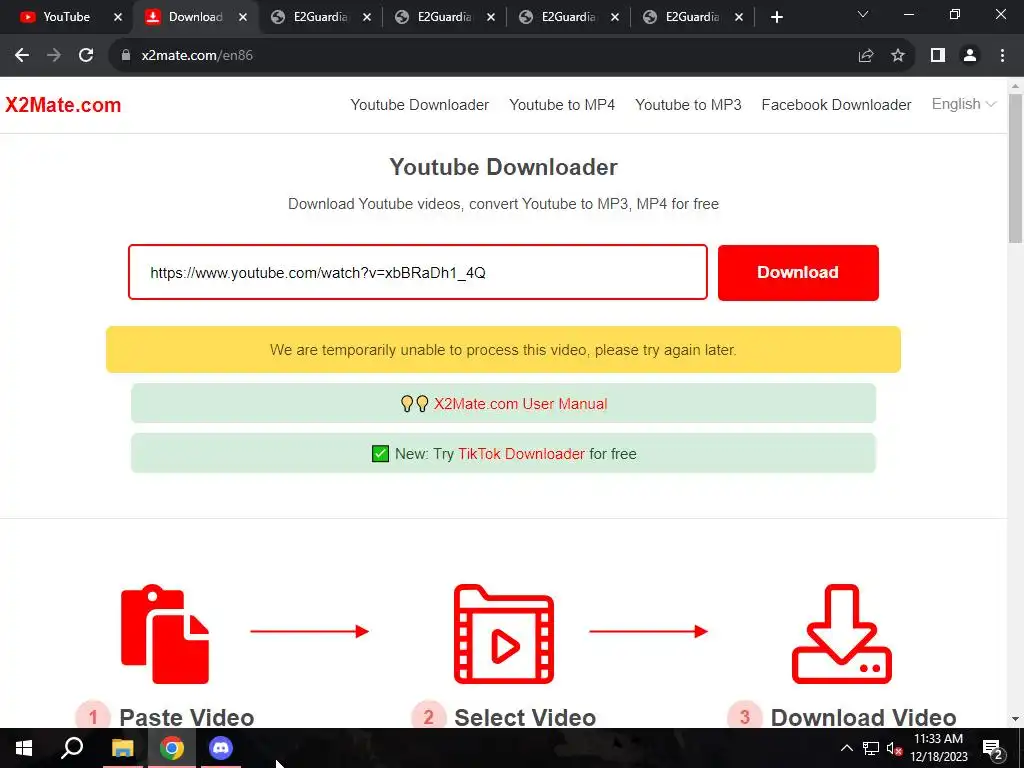1024x768 pixels.
Task: Open TikTok Downloader link
Action: (x=521, y=454)
